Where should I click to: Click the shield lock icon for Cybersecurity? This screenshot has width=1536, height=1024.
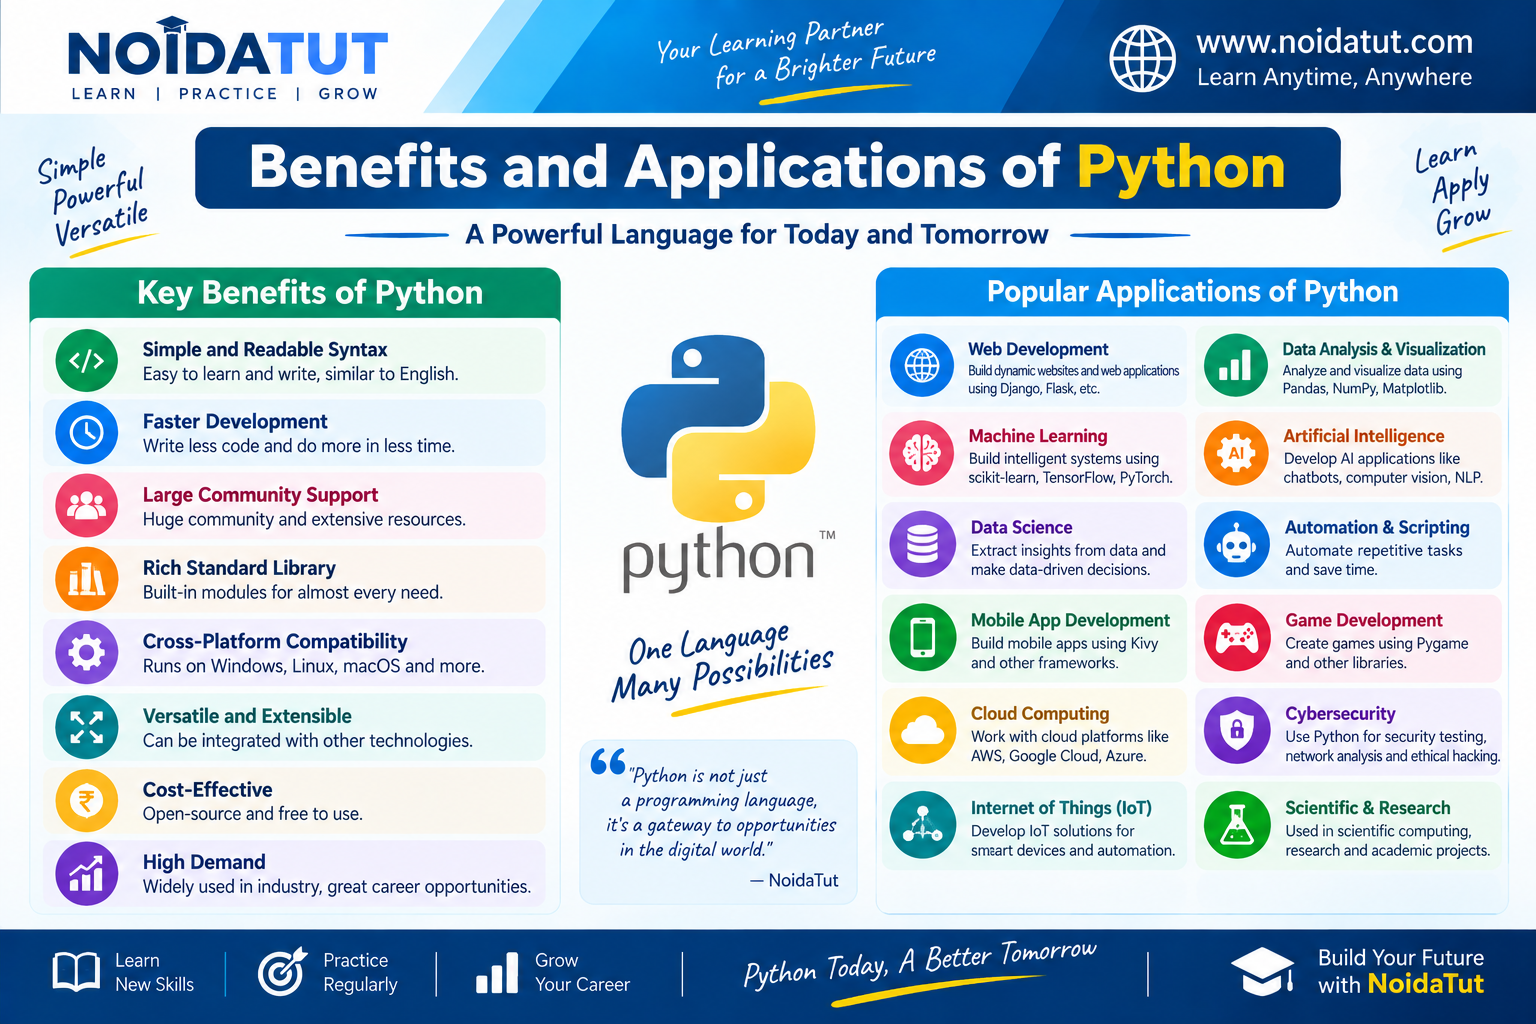(1237, 730)
